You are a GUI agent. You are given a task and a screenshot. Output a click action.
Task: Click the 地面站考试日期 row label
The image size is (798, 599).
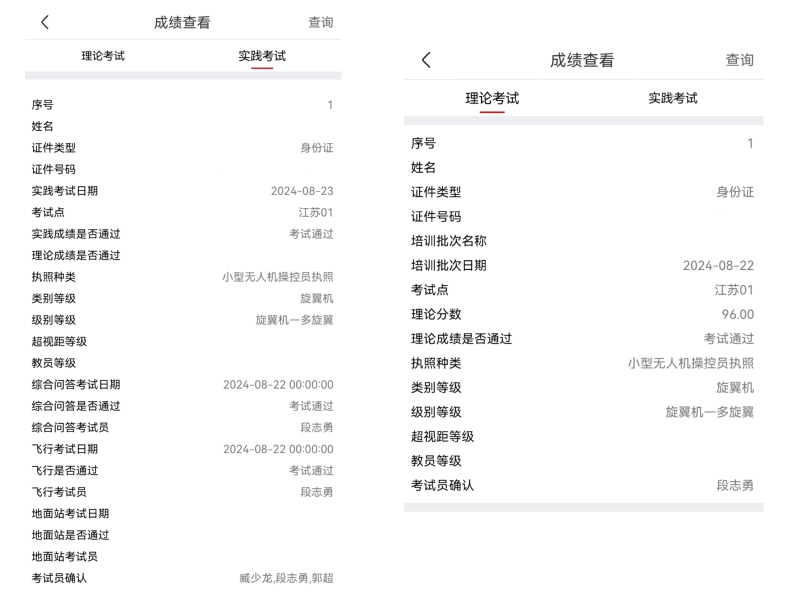(x=70, y=514)
